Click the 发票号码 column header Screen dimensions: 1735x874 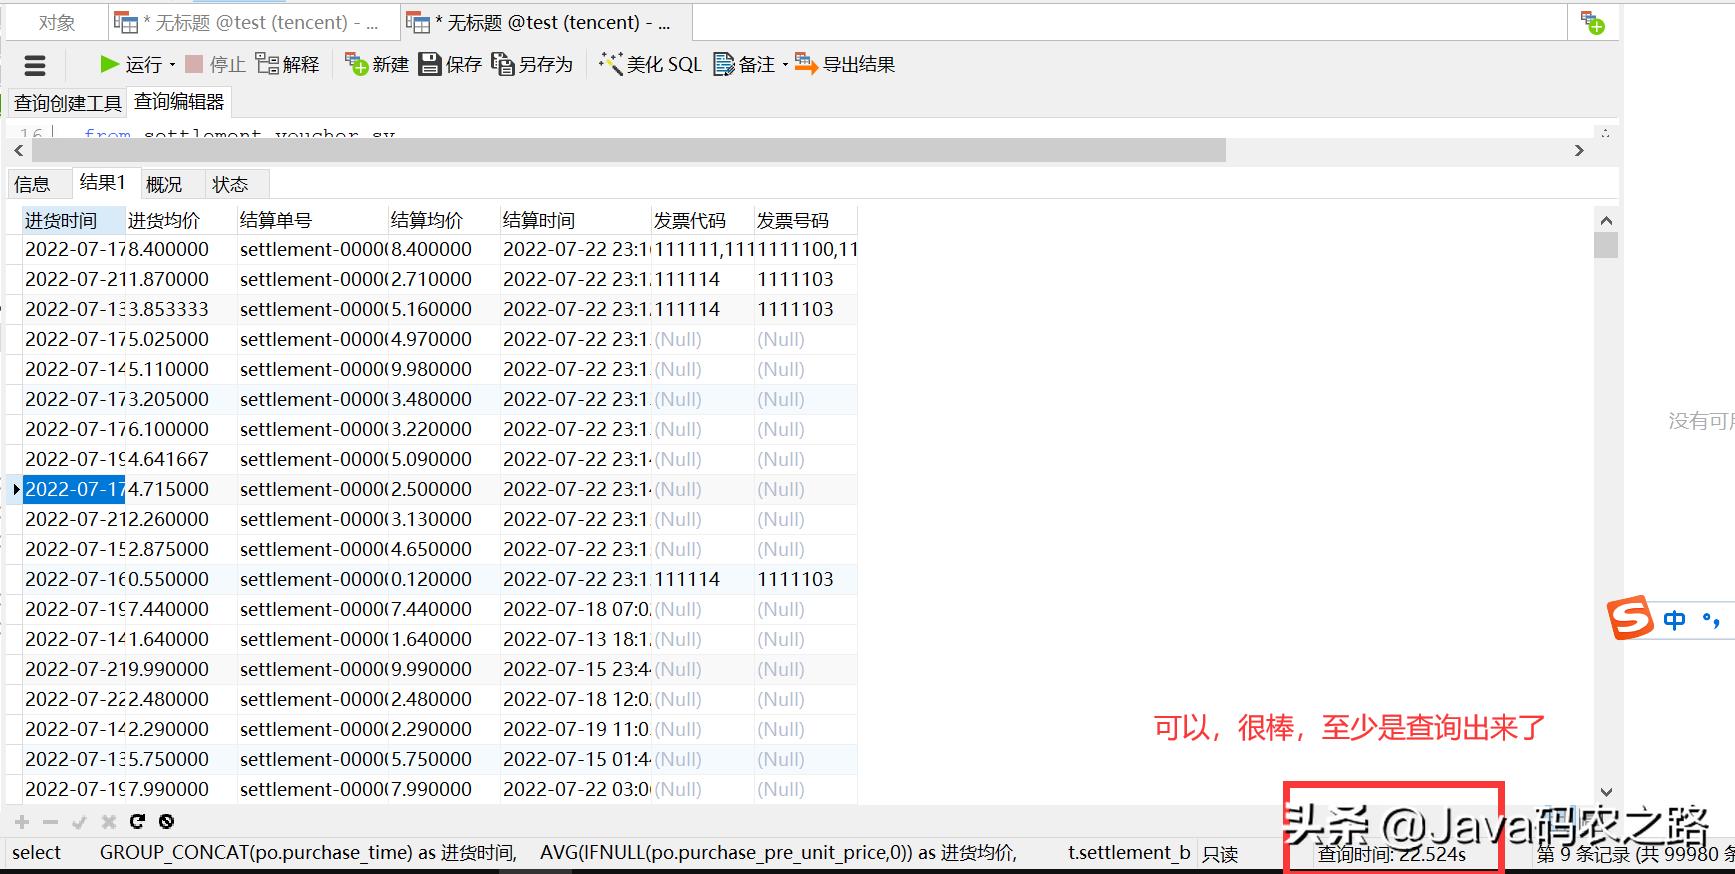coord(805,220)
